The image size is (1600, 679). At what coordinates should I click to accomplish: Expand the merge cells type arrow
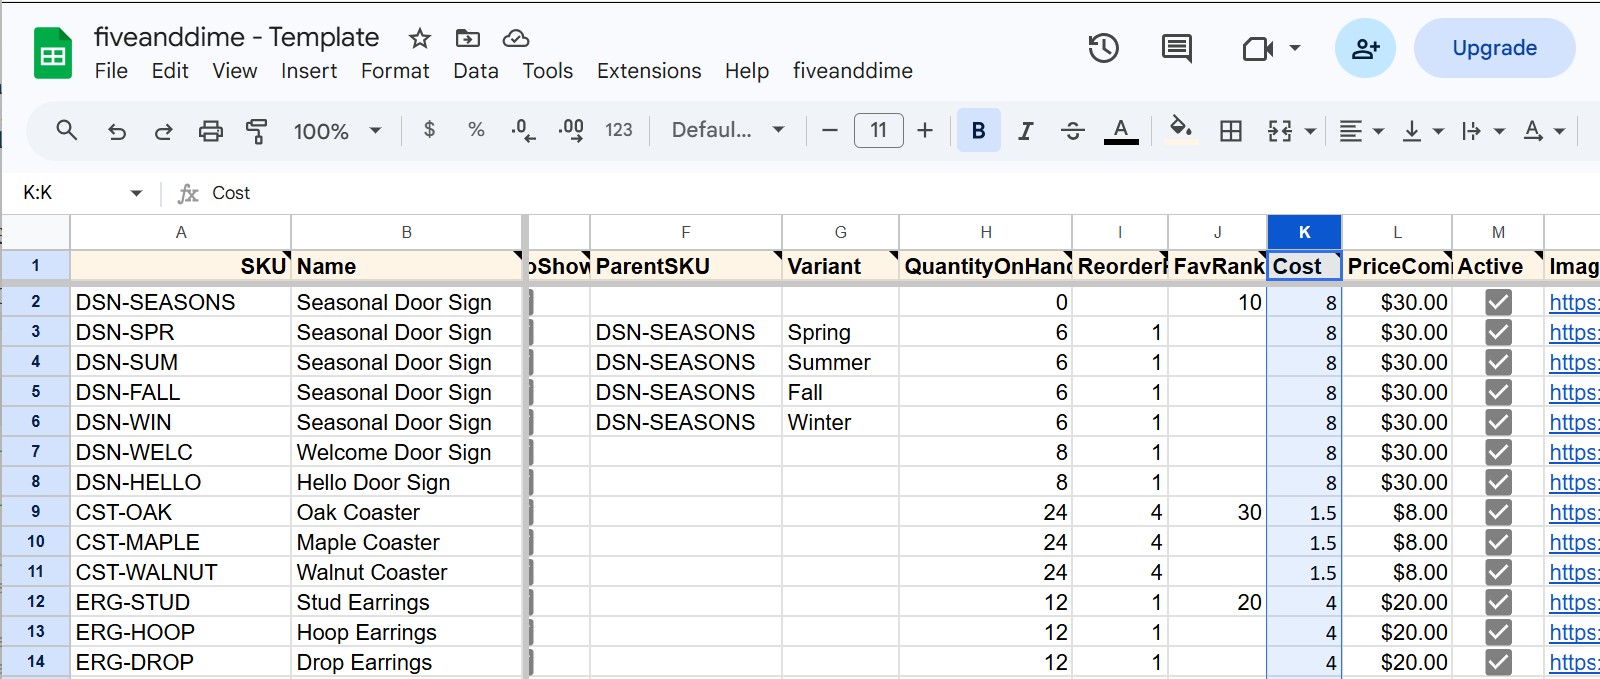1310,131
